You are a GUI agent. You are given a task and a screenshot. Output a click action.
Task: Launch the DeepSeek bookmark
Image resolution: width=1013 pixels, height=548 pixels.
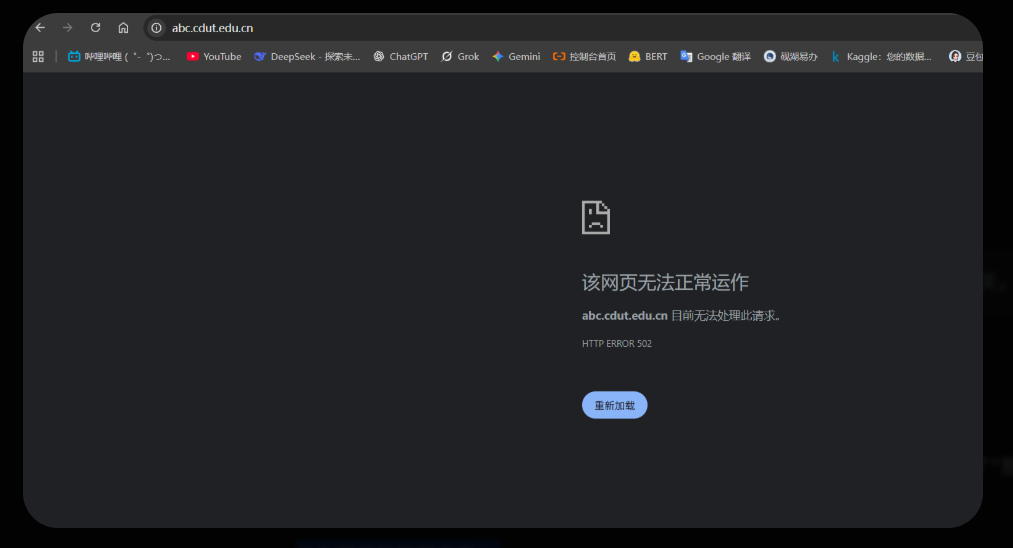(x=307, y=57)
